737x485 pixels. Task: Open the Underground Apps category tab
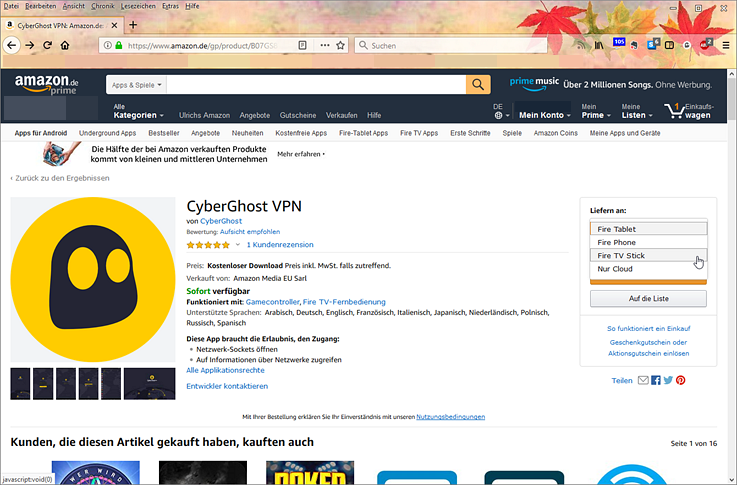107,133
